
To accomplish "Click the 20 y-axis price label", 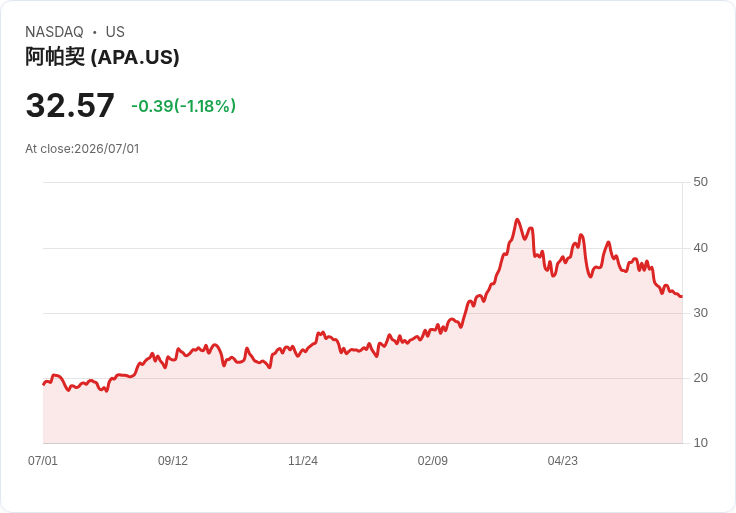I will tap(700, 378).
